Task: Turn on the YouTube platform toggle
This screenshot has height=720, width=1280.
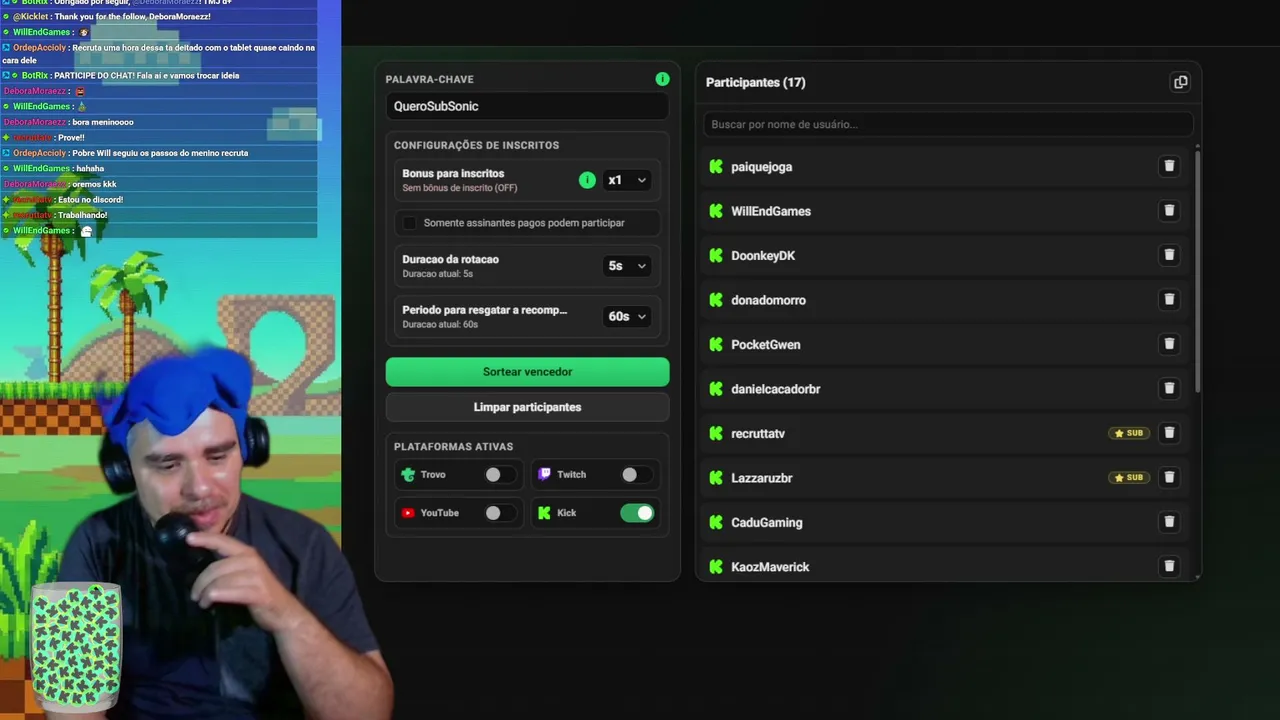Action: pyautogui.click(x=499, y=513)
